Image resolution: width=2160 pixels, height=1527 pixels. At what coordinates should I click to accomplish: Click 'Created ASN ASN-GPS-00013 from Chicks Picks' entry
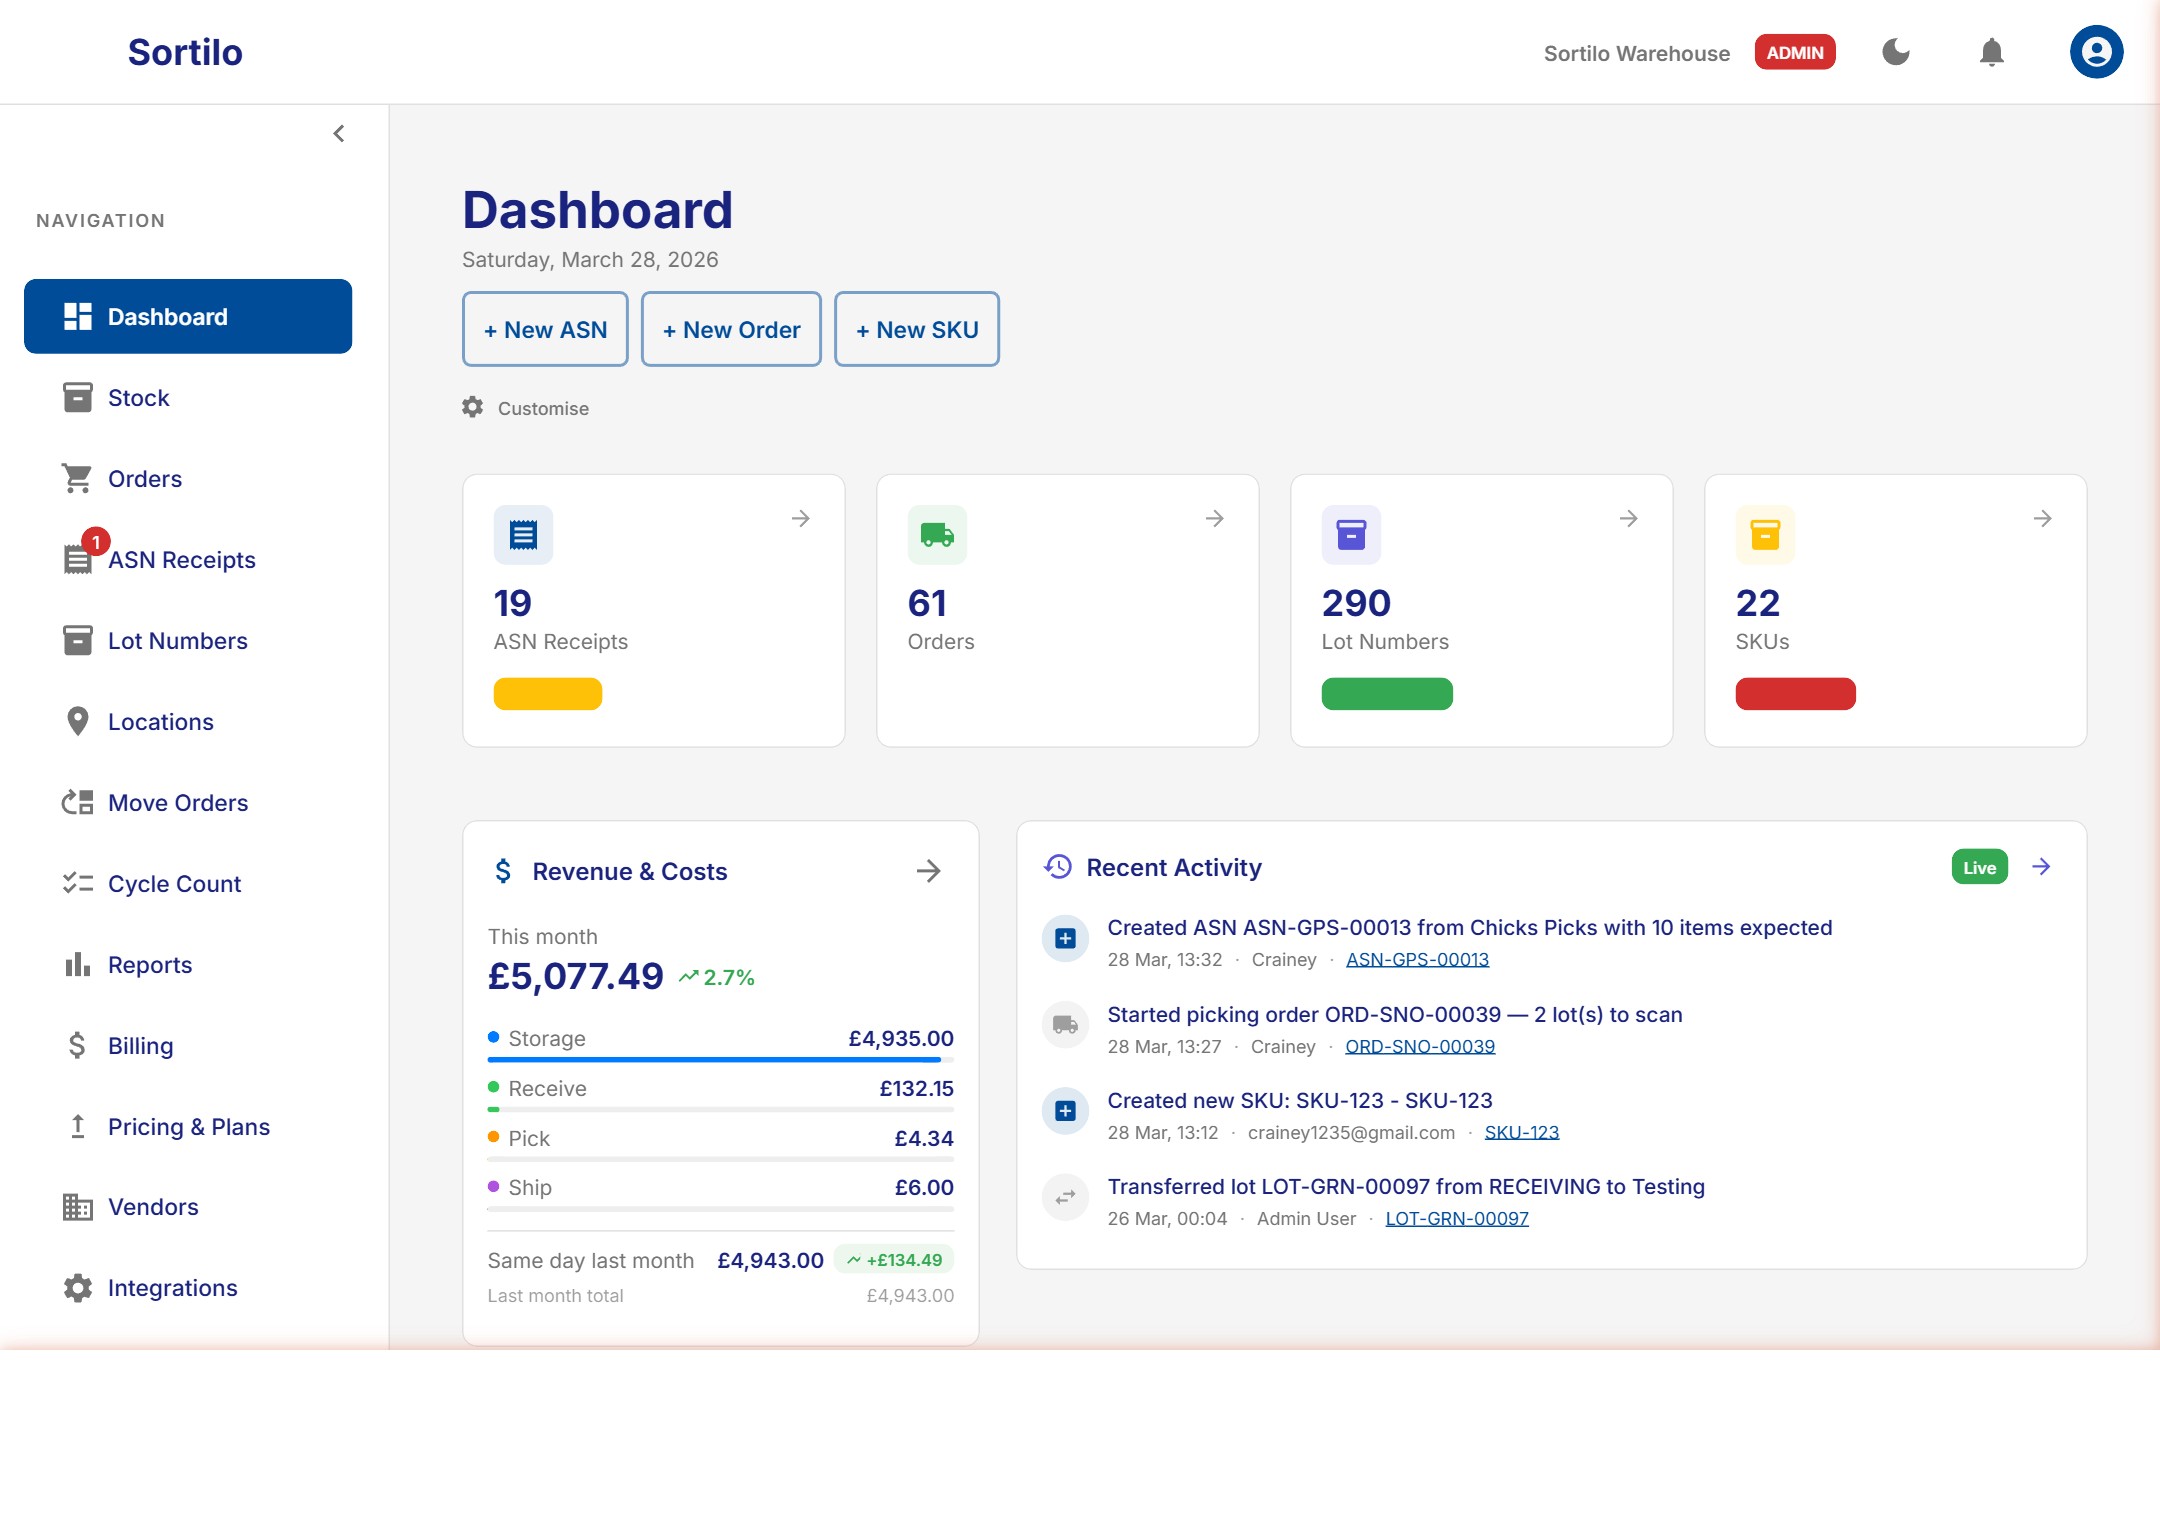1470,928
